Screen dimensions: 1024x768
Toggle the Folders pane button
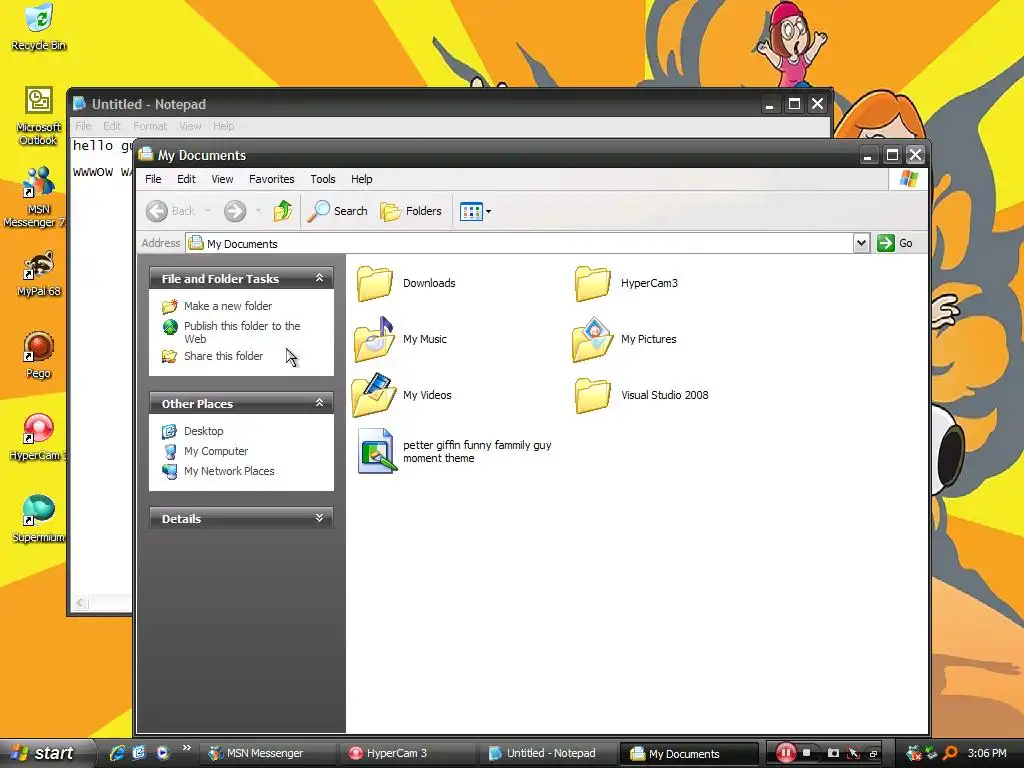411,211
